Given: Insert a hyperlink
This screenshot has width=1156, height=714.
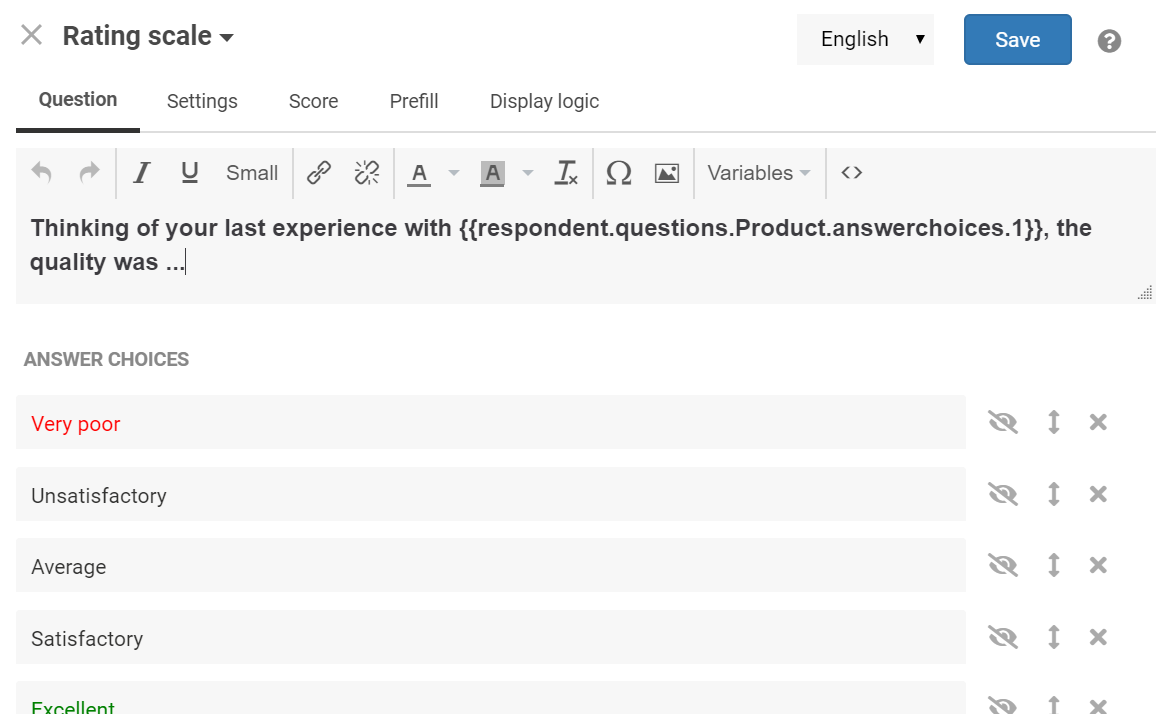Looking at the screenshot, I should point(318,173).
